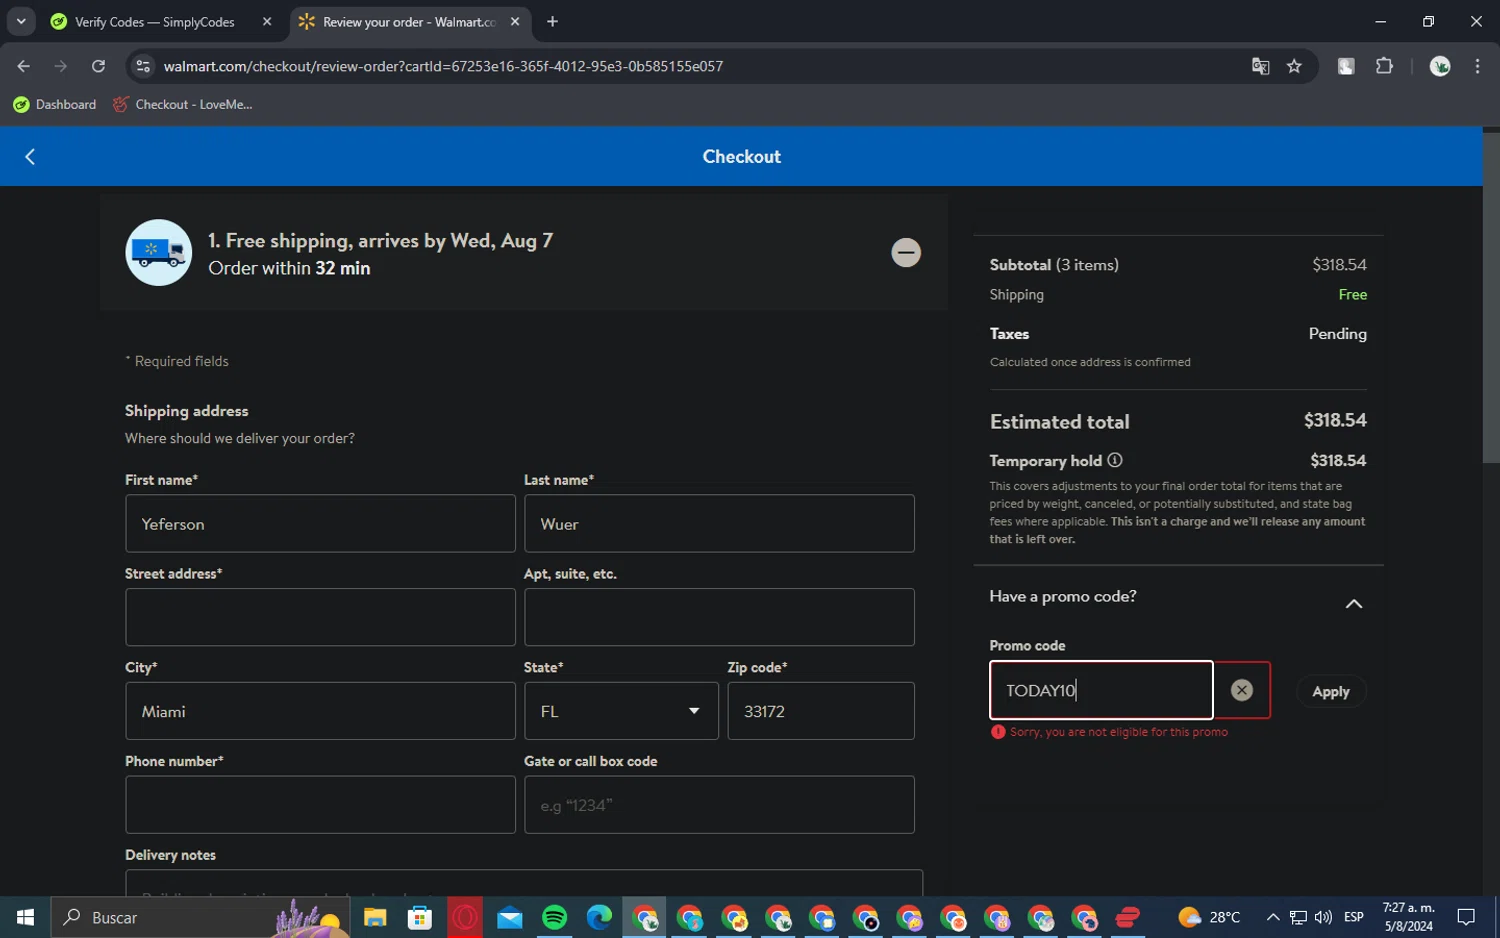
Task: Reload the Walmart checkout page
Action: click(98, 66)
